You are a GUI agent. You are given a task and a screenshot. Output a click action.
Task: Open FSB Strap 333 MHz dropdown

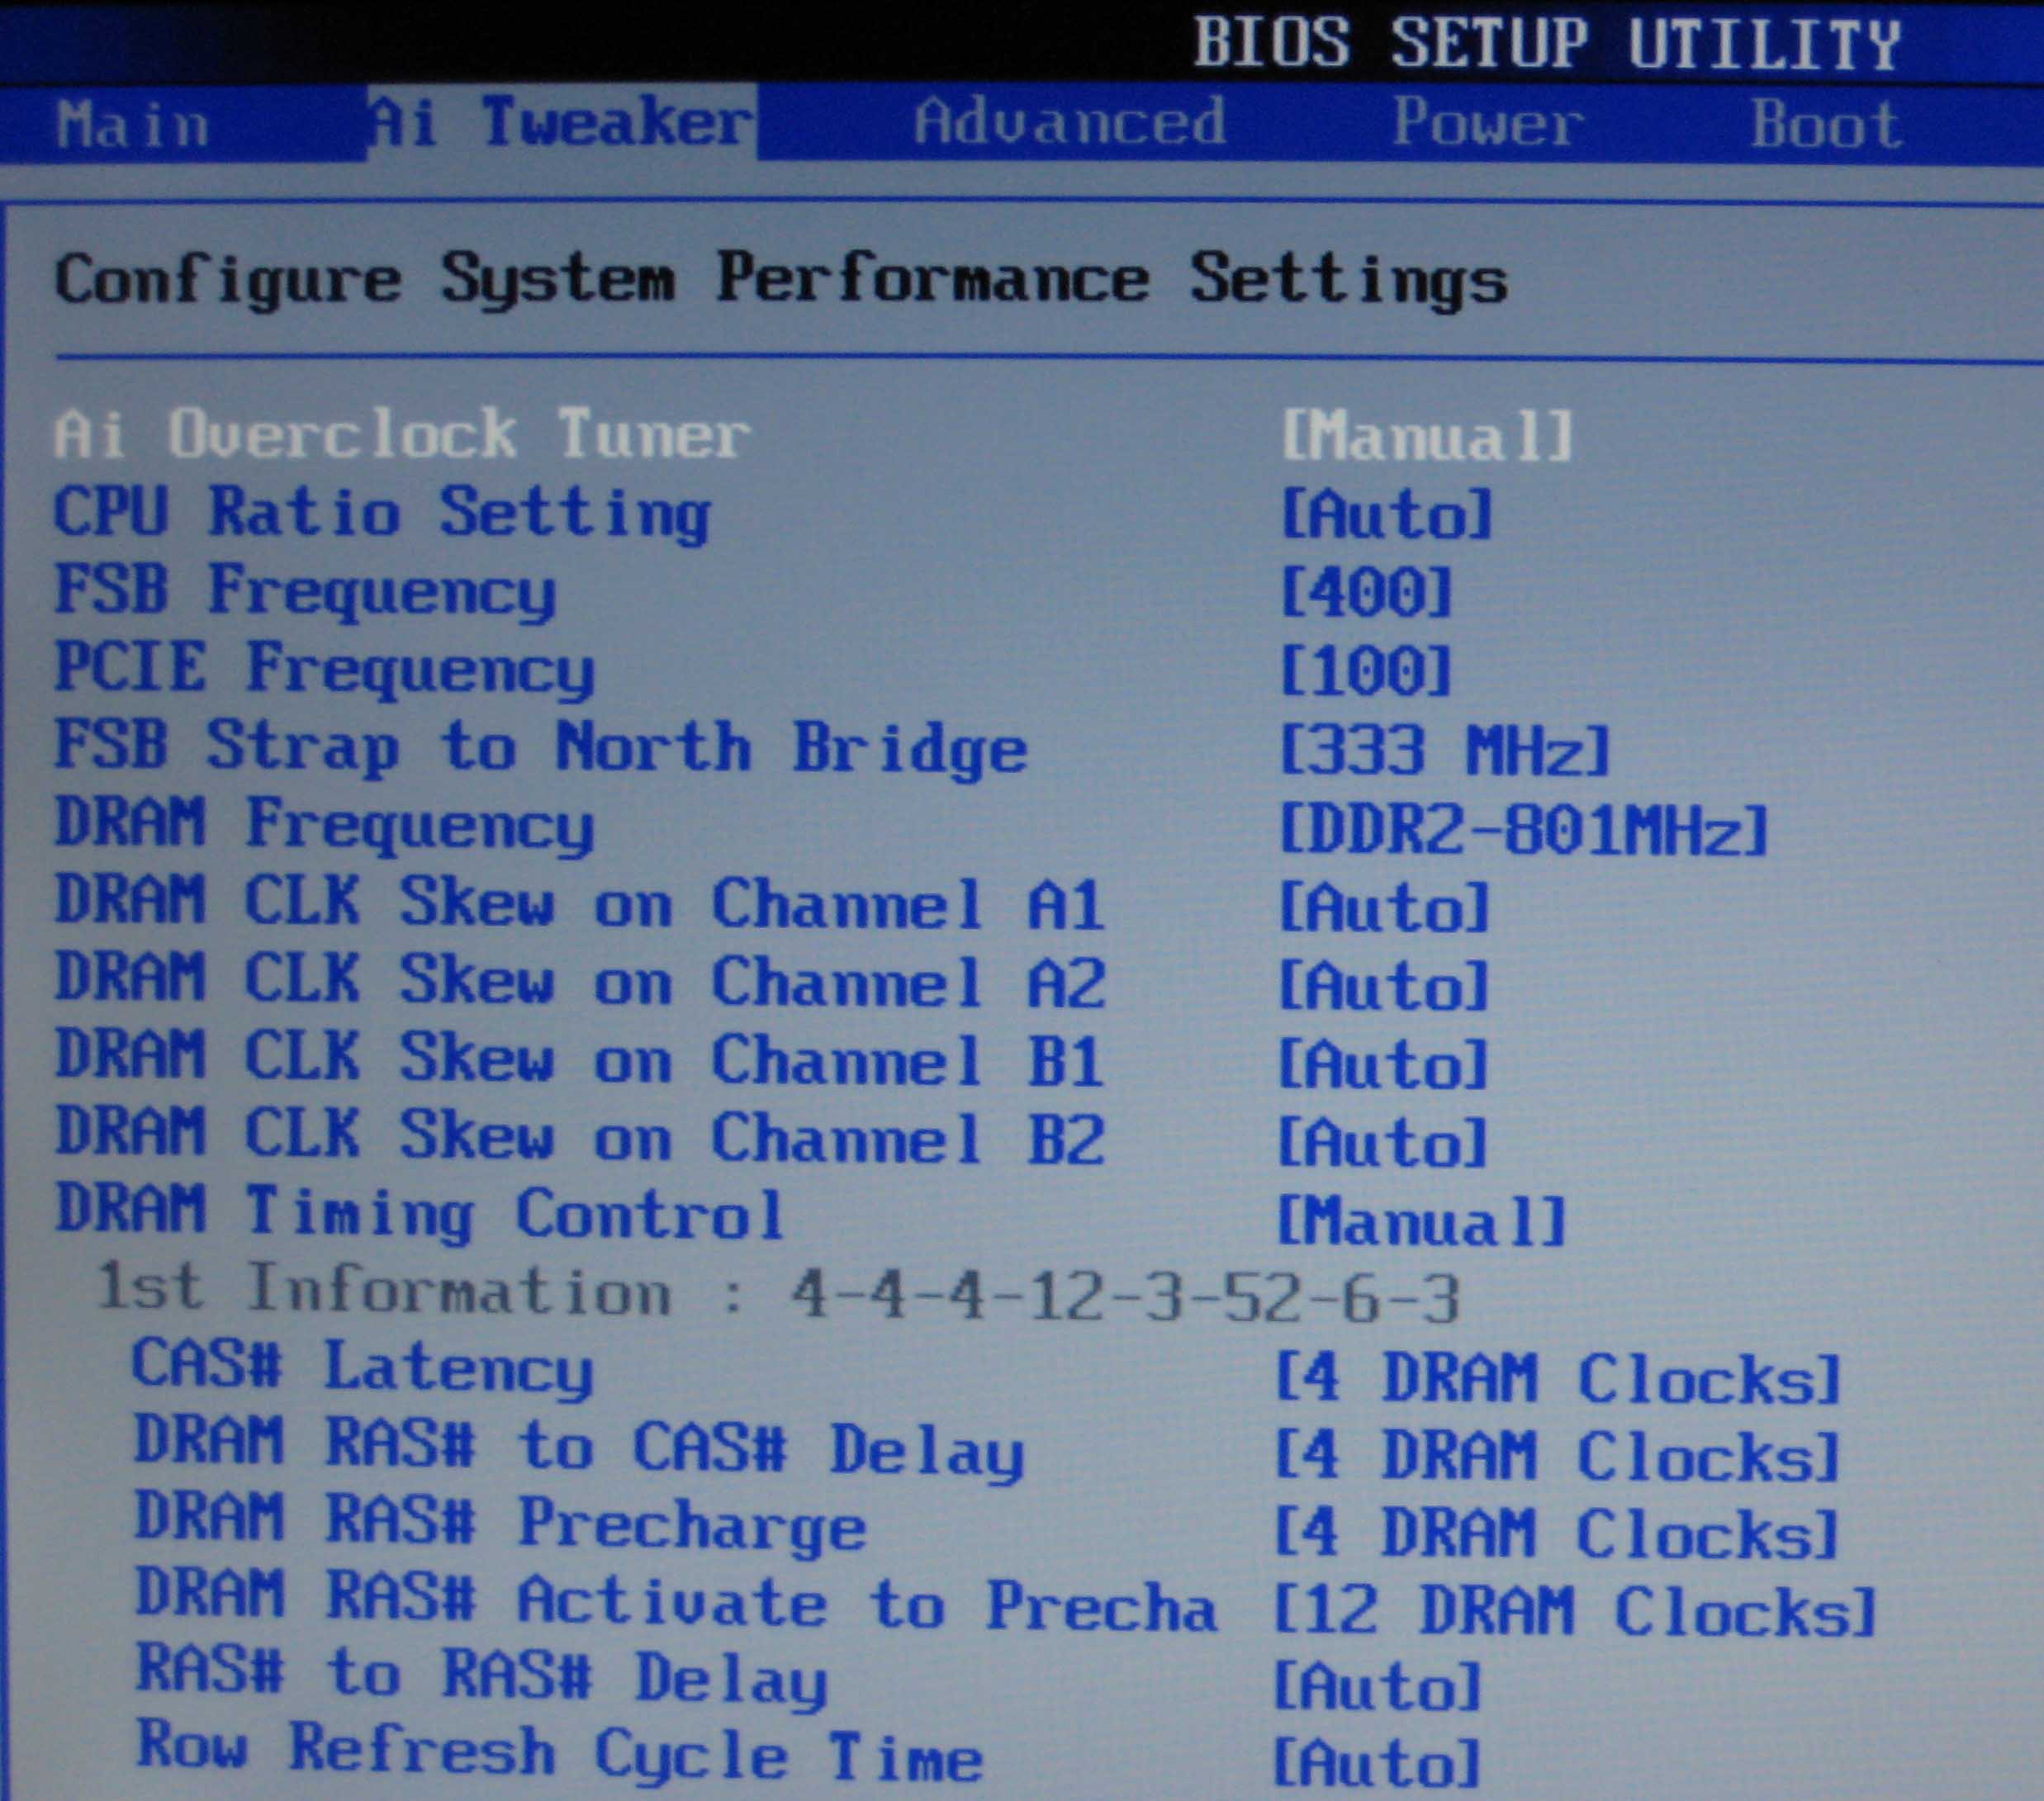(1446, 750)
